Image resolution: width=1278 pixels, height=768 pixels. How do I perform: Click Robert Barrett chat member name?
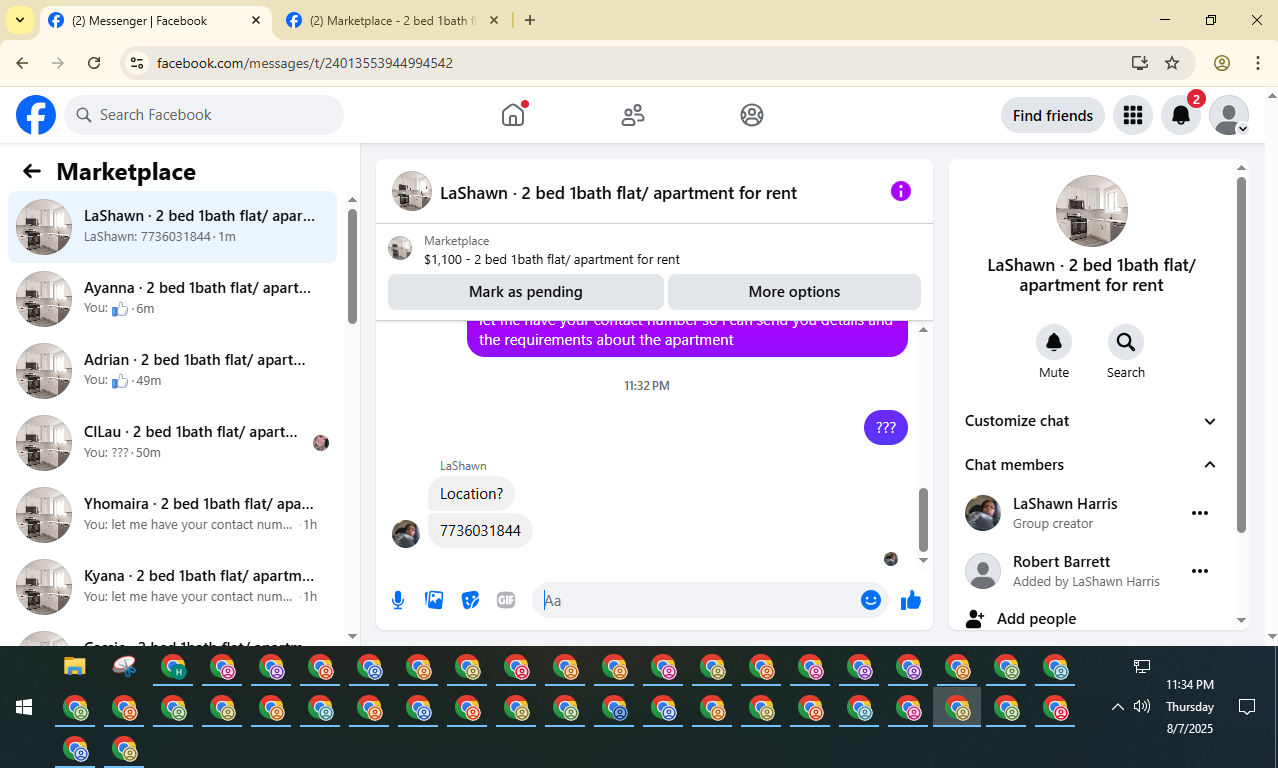(x=1061, y=562)
